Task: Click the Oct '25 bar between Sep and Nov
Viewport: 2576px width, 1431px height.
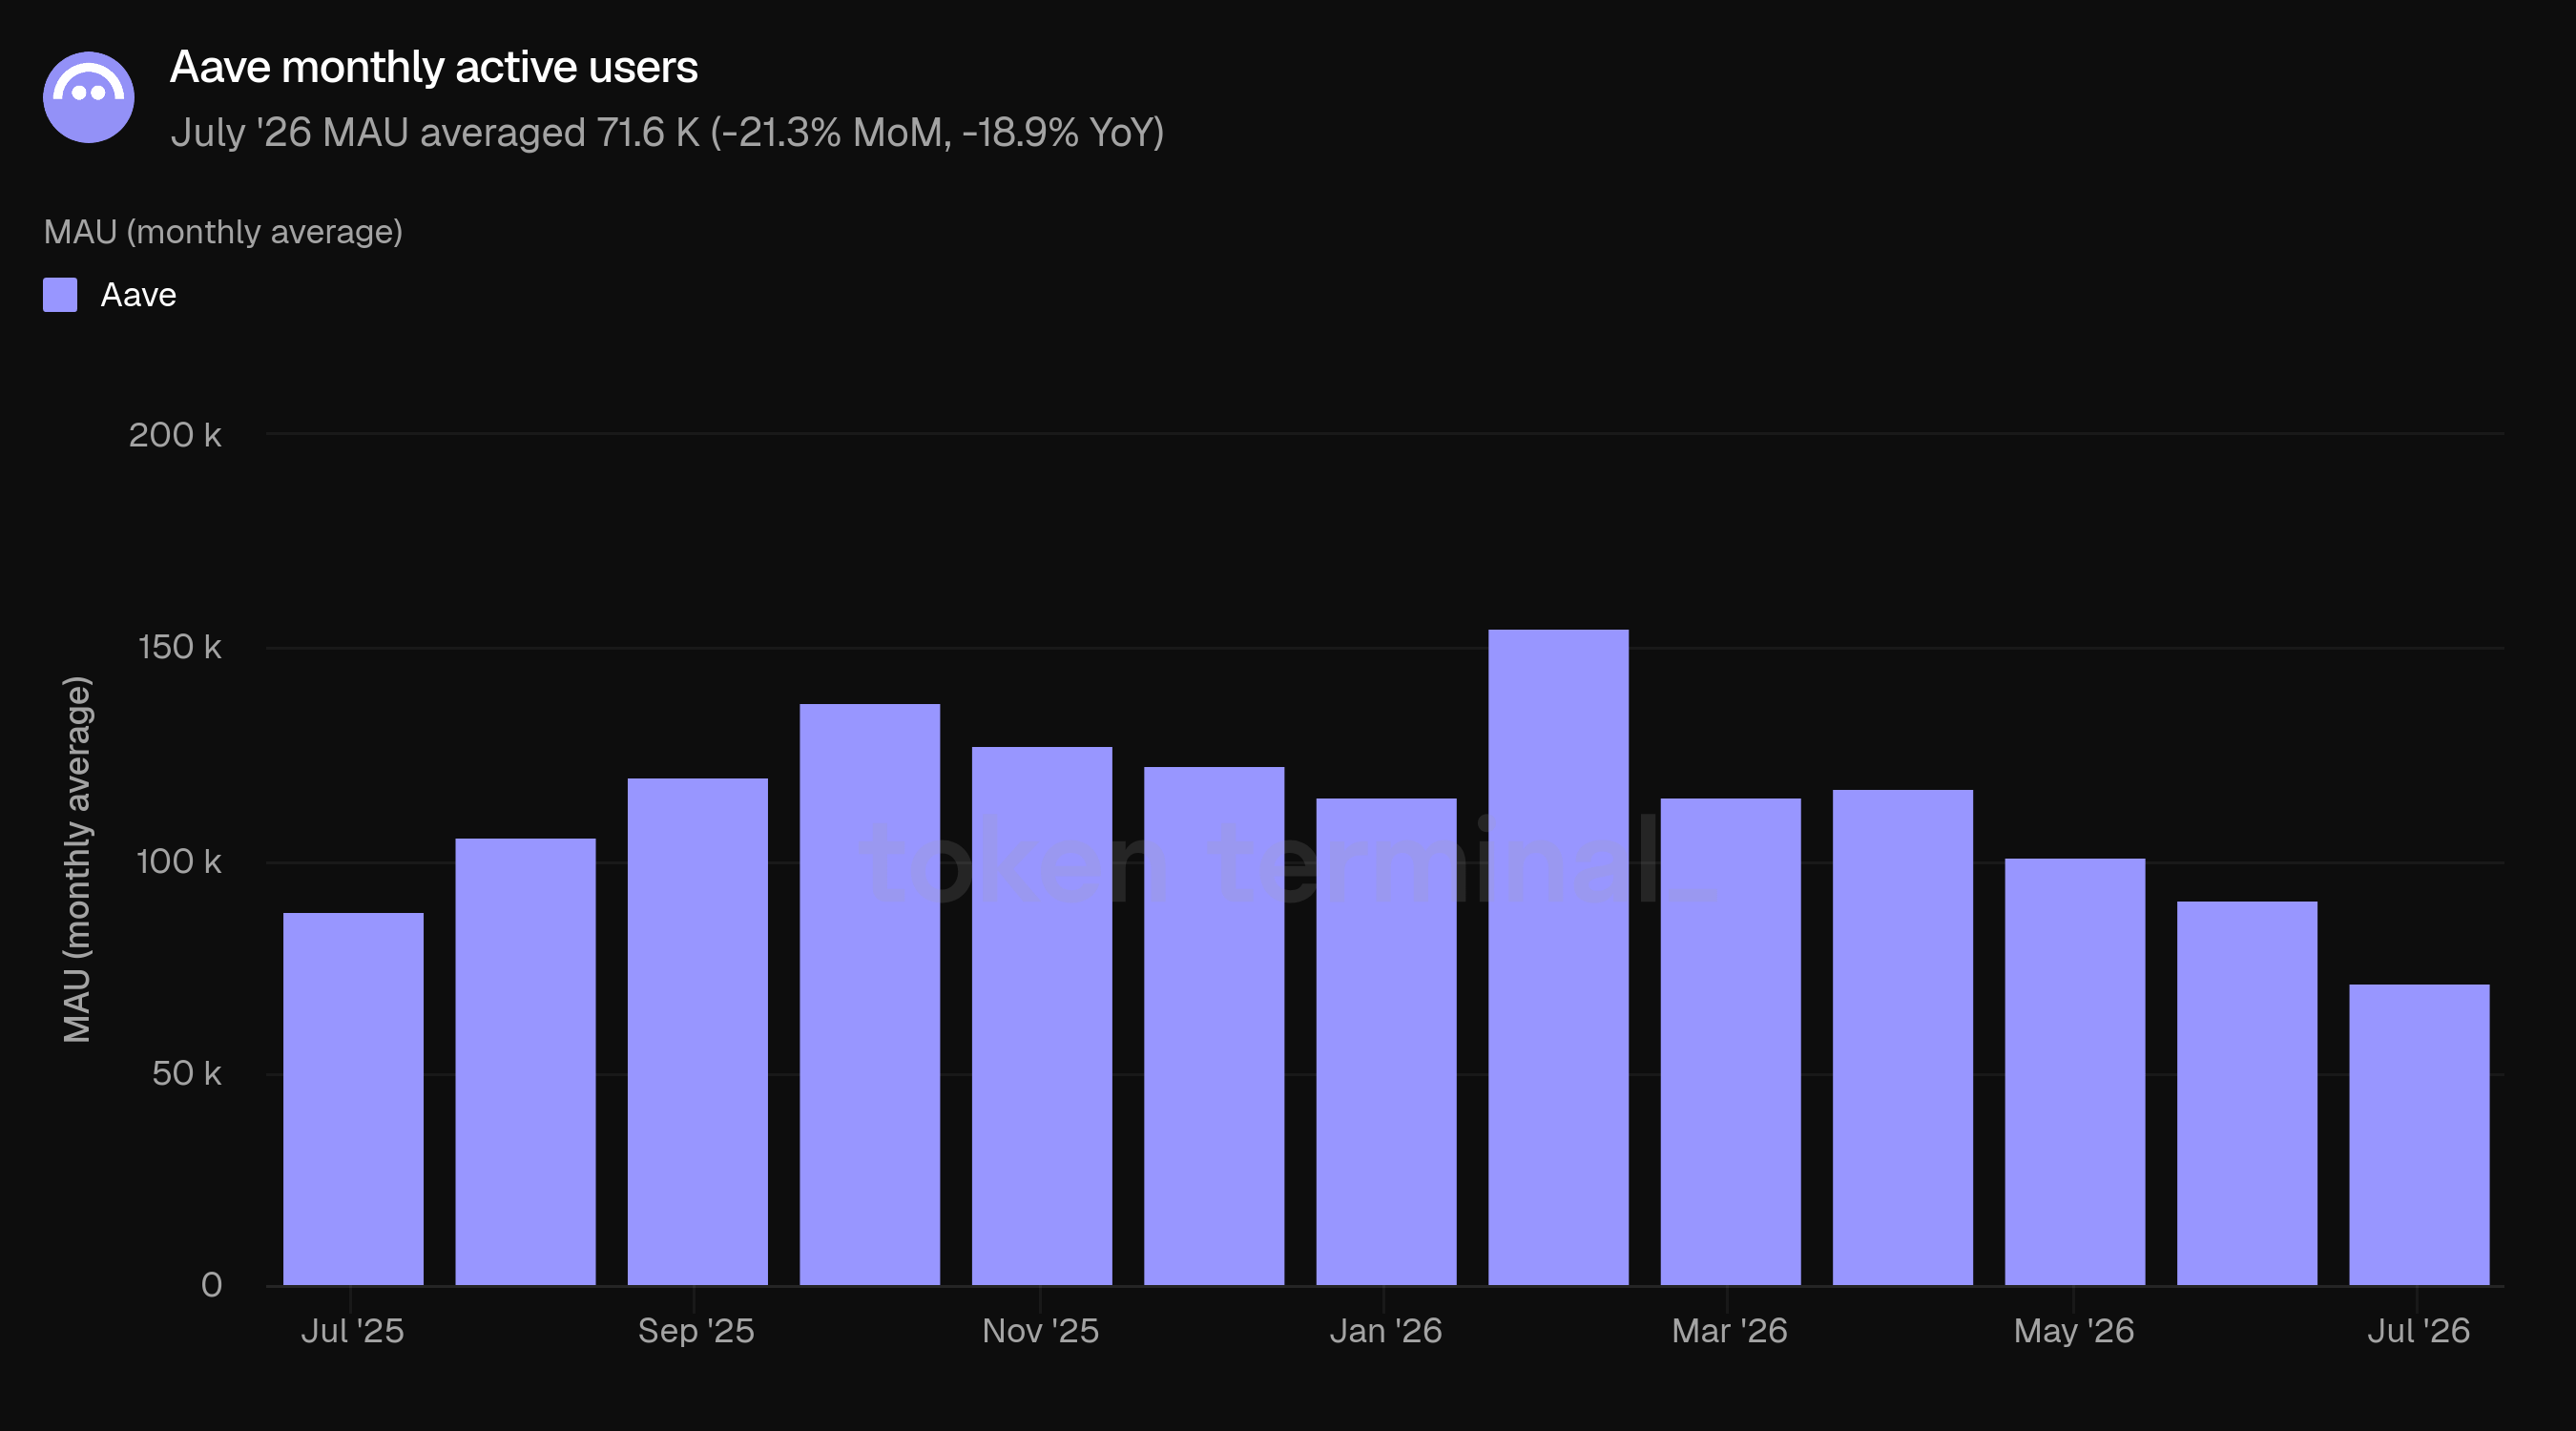Action: (869, 995)
